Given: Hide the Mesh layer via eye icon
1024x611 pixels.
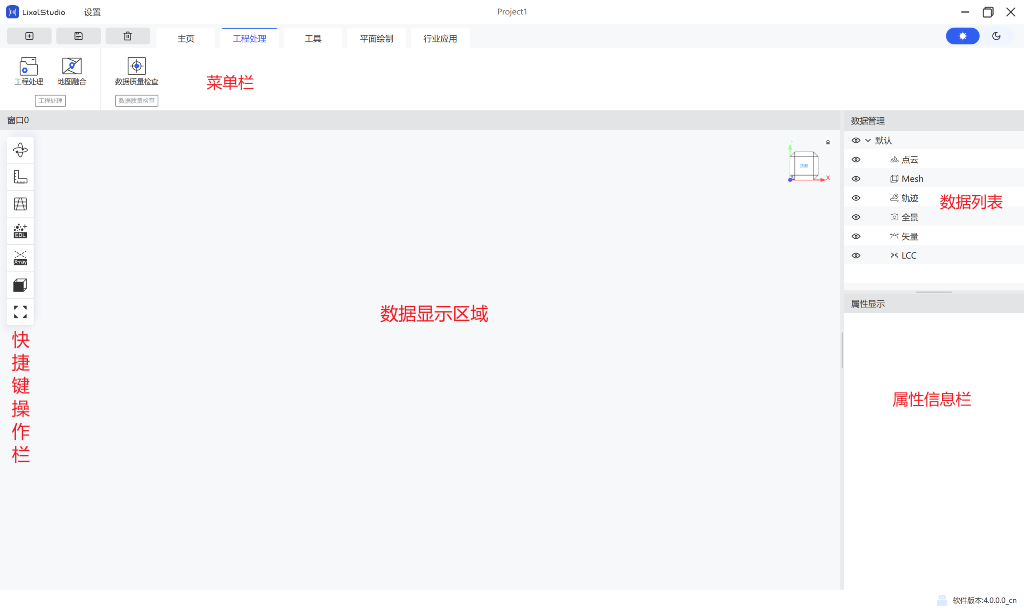Looking at the screenshot, I should 856,179.
